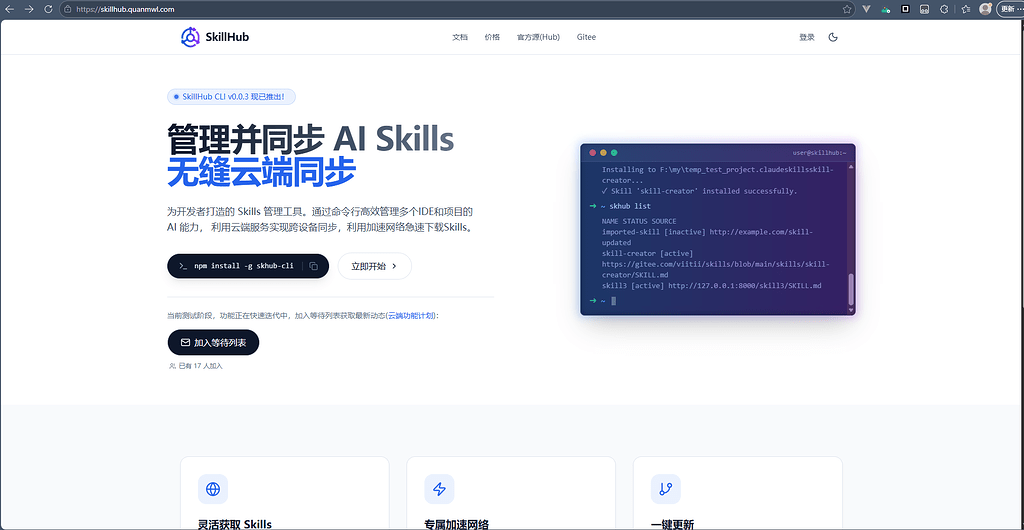Open the 云端功能计划 link
1024x530 pixels.
411,315
